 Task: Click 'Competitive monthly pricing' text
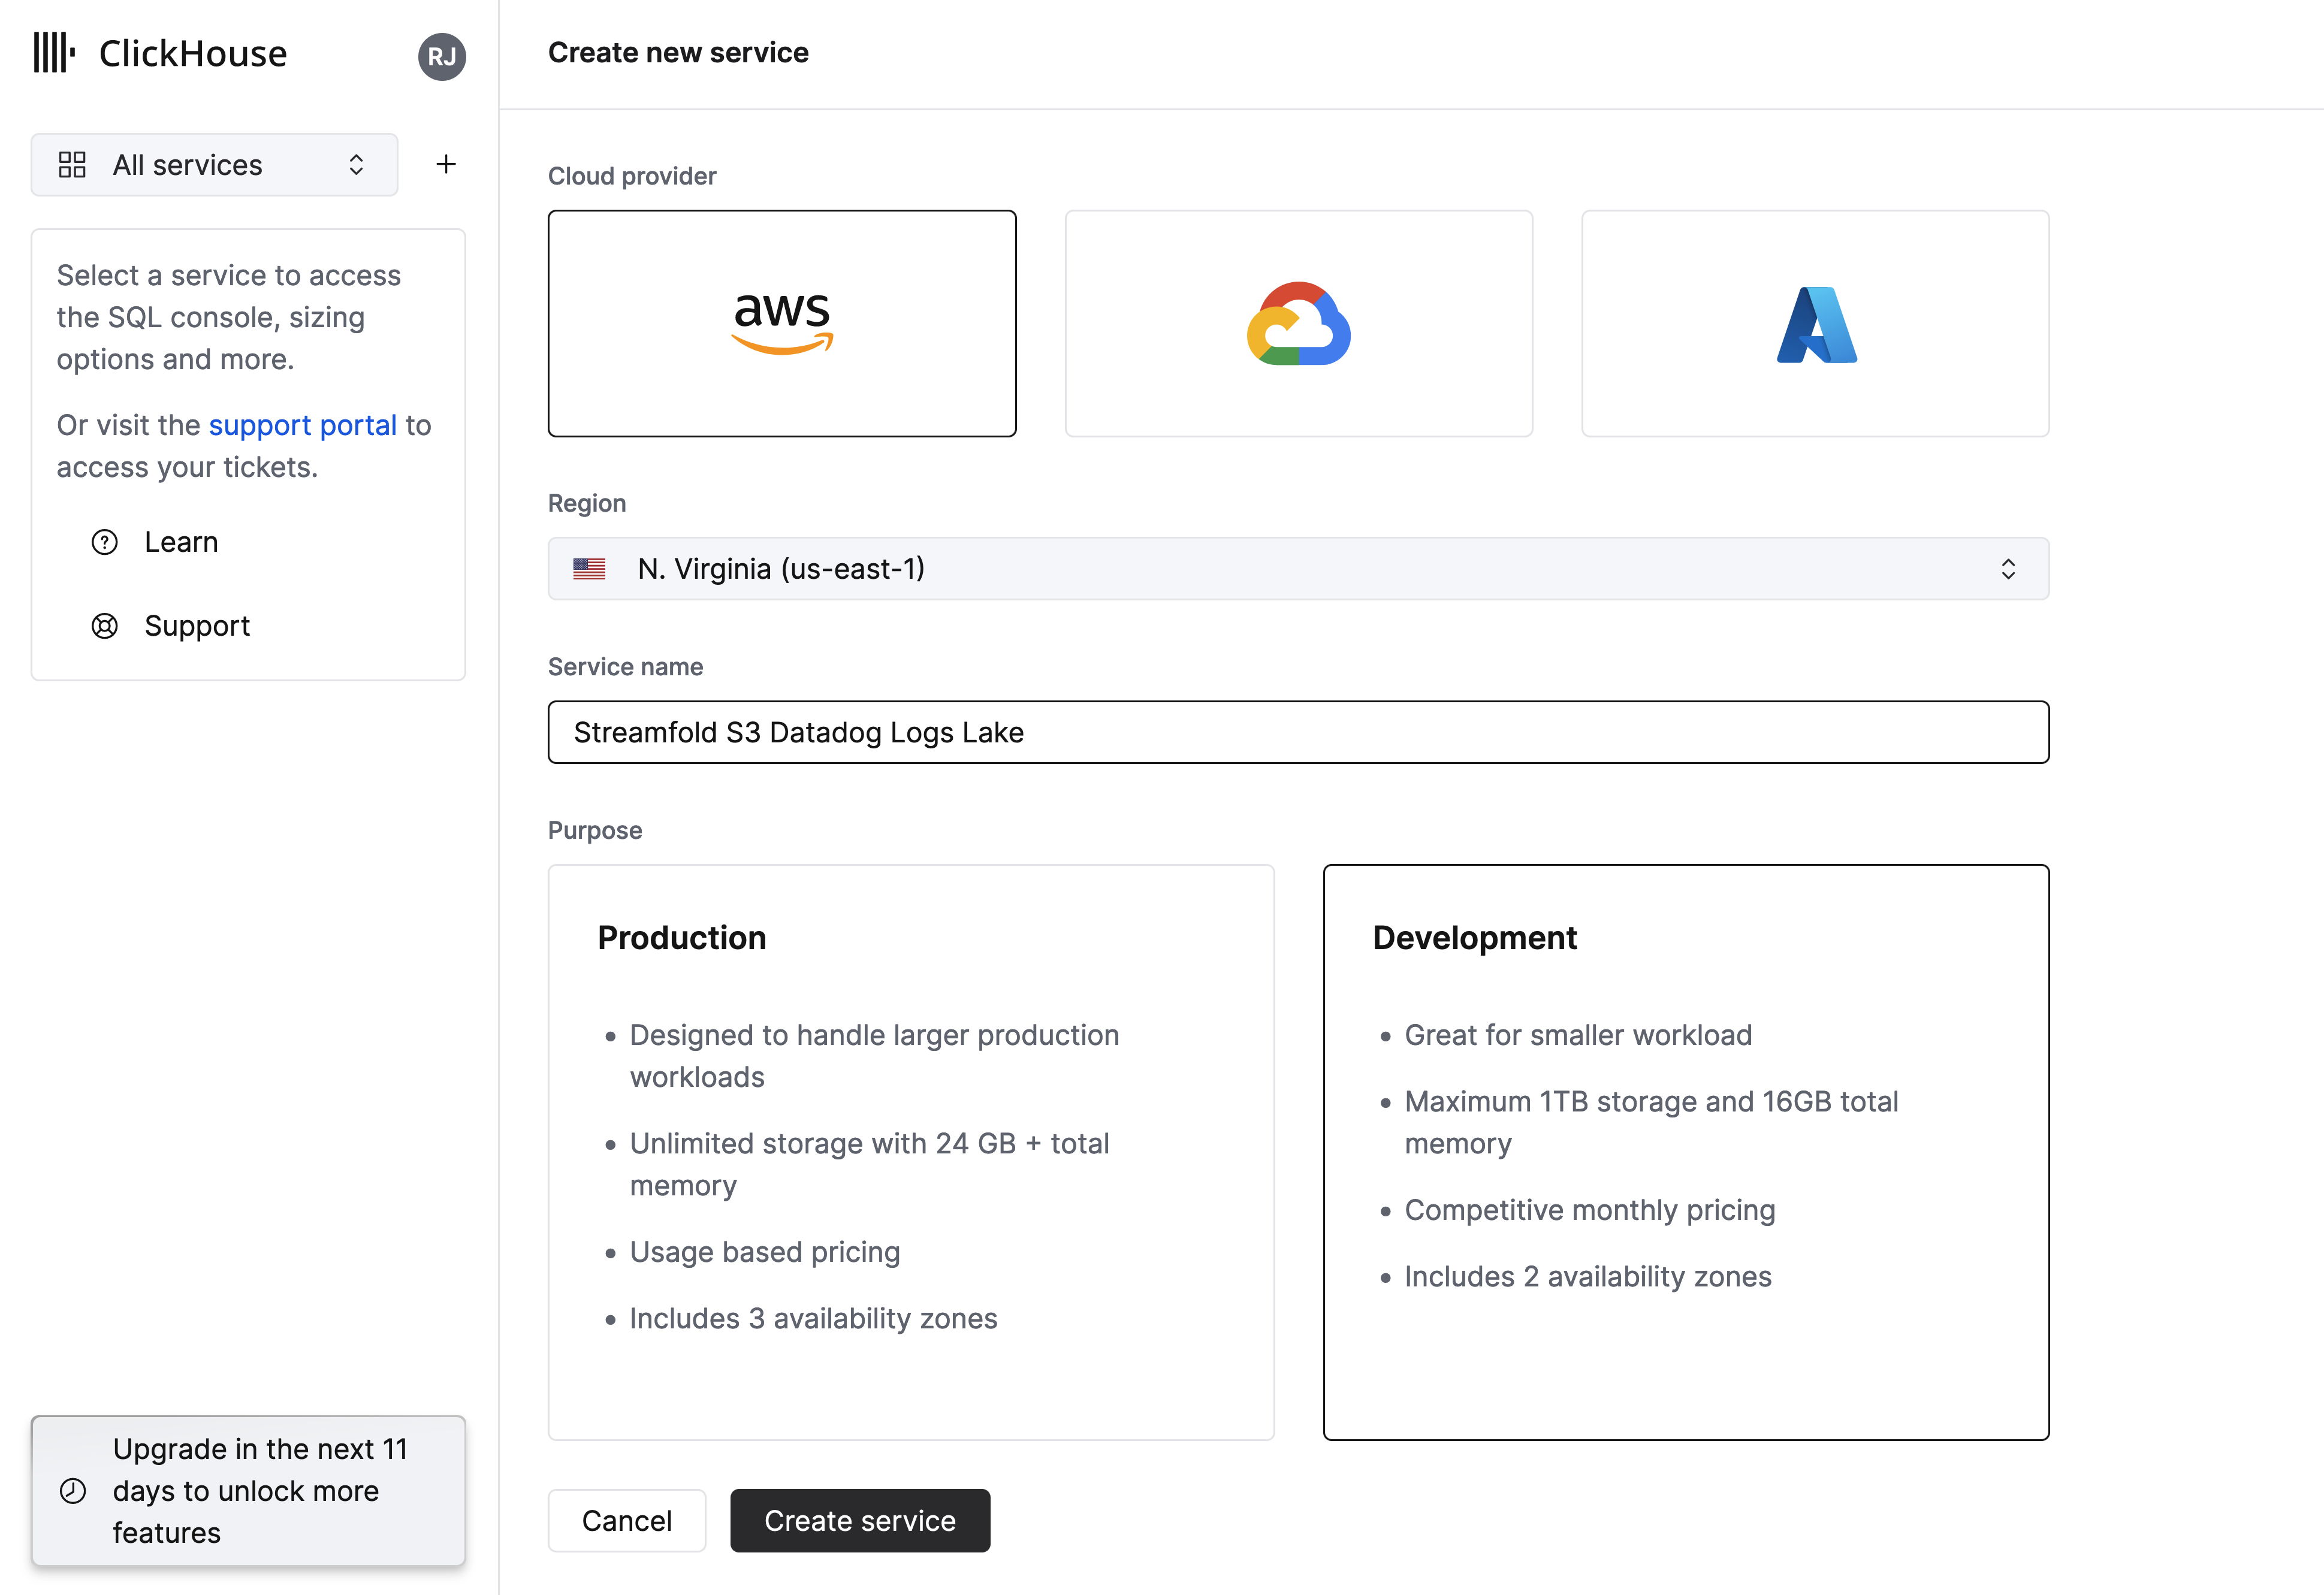1589,1210
